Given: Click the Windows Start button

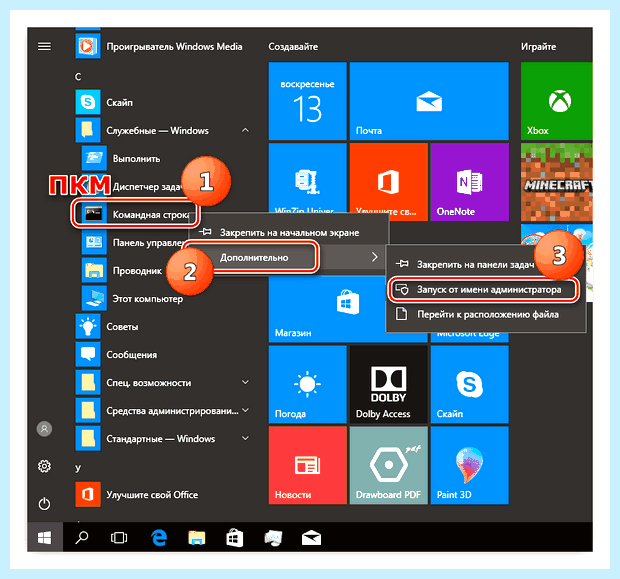Looking at the screenshot, I should pos(45,537).
